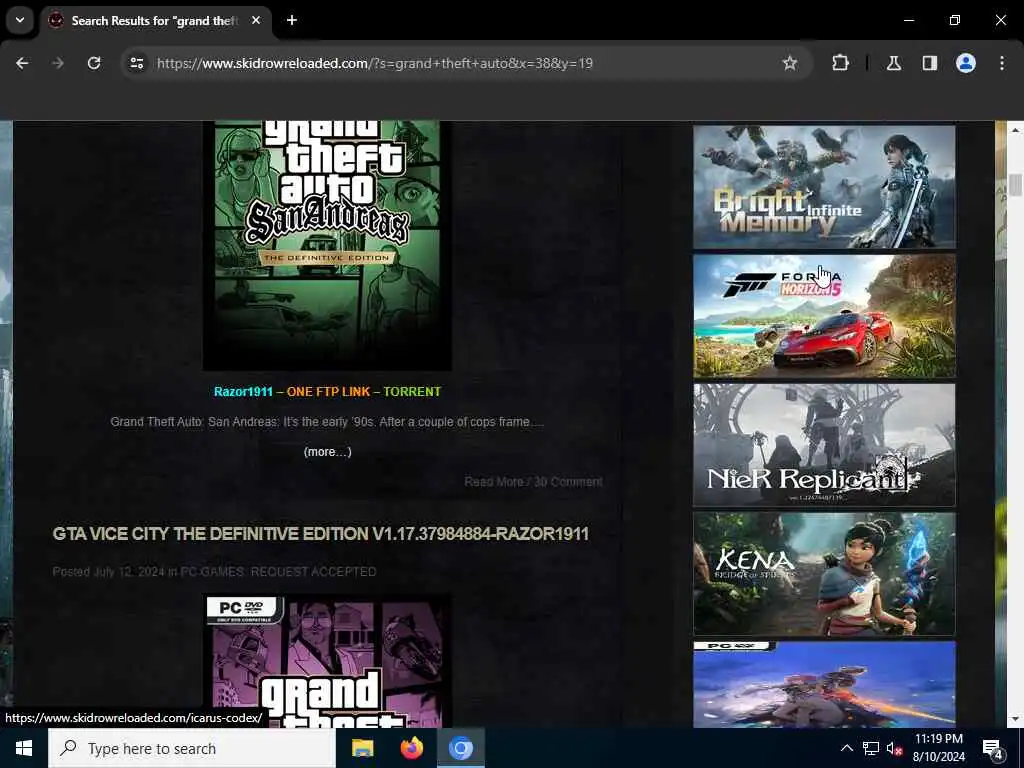Click the Posted July 12, 2024 text
This screenshot has height=768, width=1024.
coord(108,571)
